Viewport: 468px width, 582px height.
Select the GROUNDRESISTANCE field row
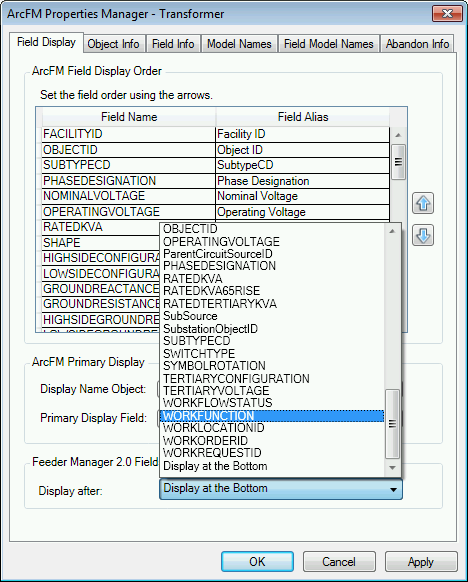[x=101, y=304]
